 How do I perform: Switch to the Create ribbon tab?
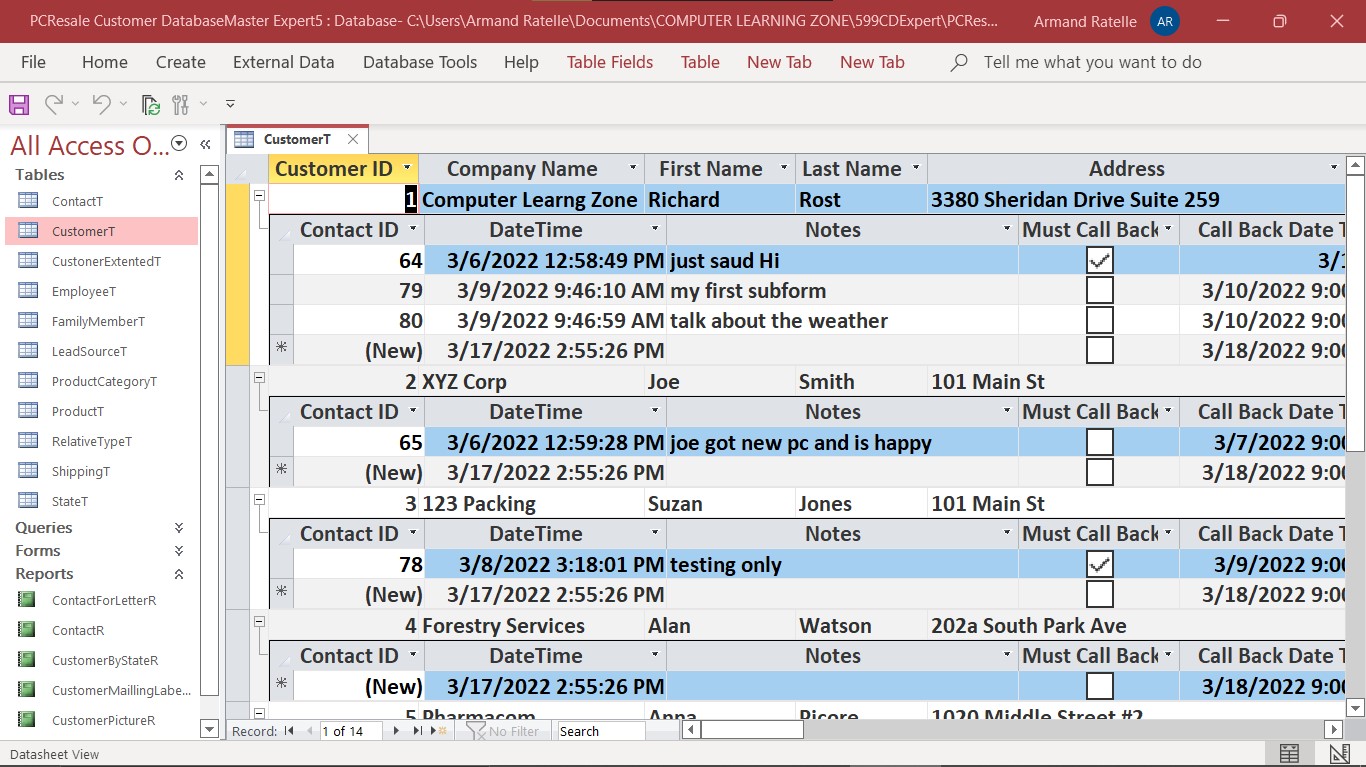pos(180,62)
